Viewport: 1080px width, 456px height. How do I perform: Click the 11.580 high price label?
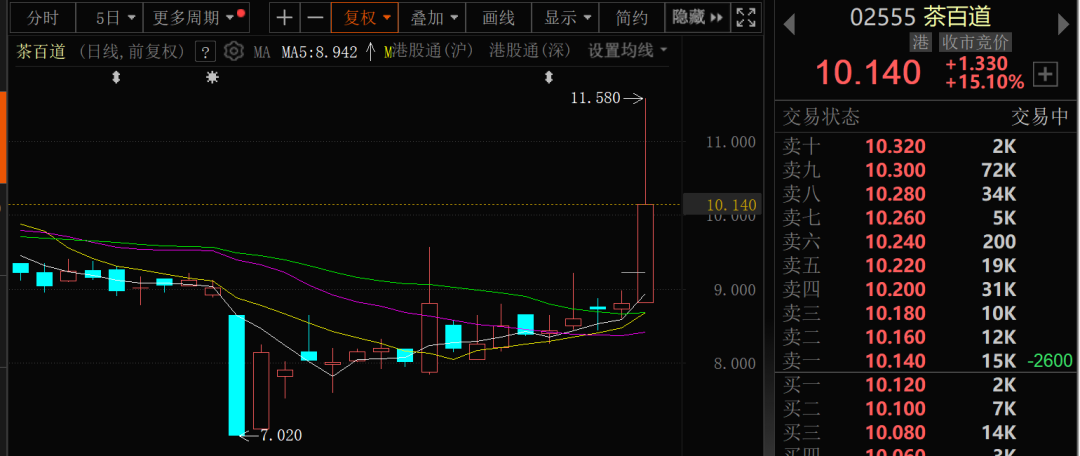click(595, 99)
